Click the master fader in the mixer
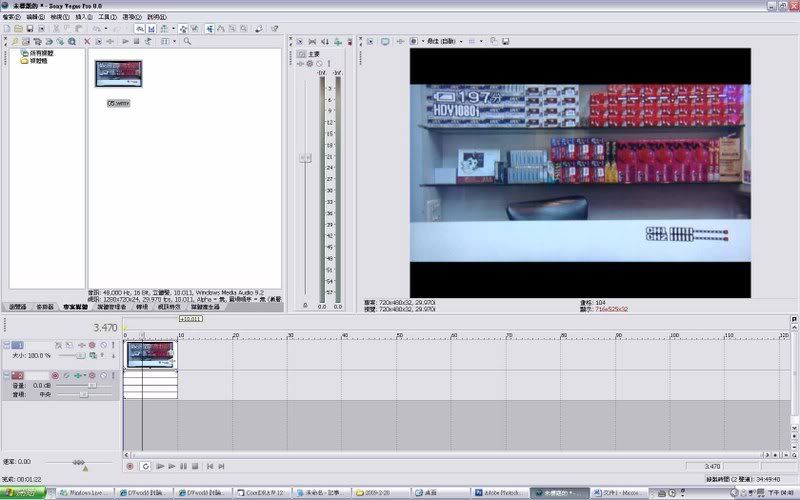The image size is (800, 500). 305,158
